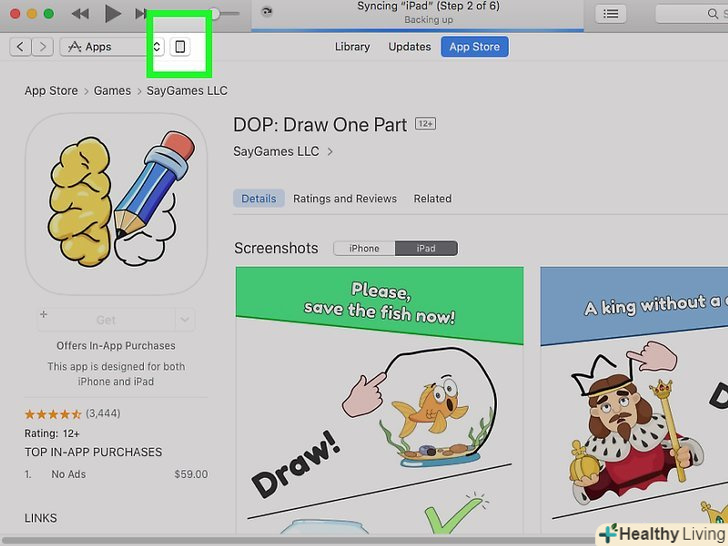Click the horizontal scrollbar at bottom
The width and height of the screenshot is (728, 546).
(x=297, y=541)
